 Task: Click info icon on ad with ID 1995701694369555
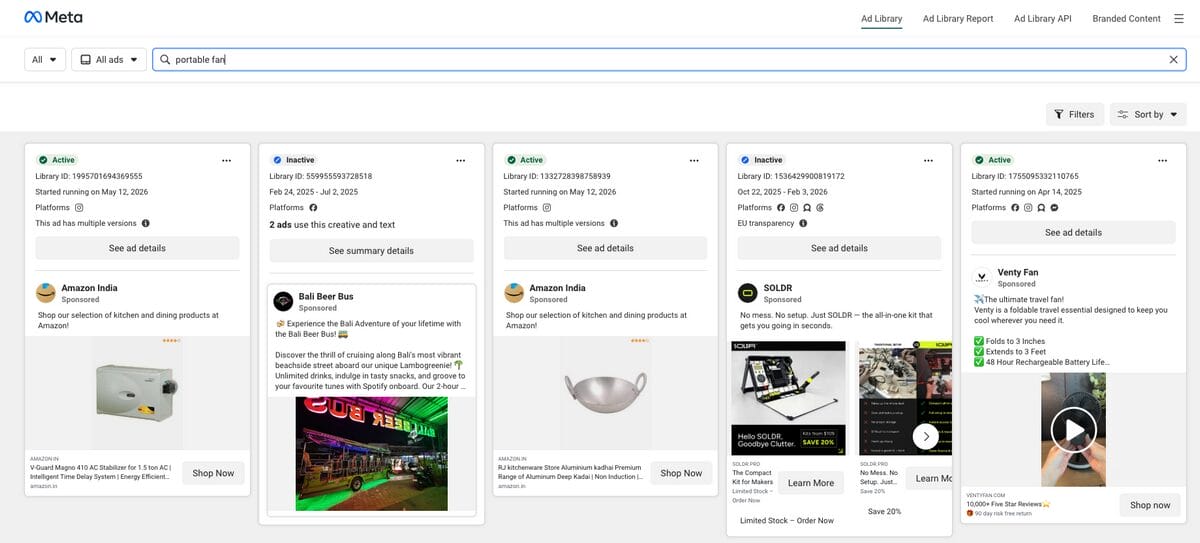pos(146,223)
